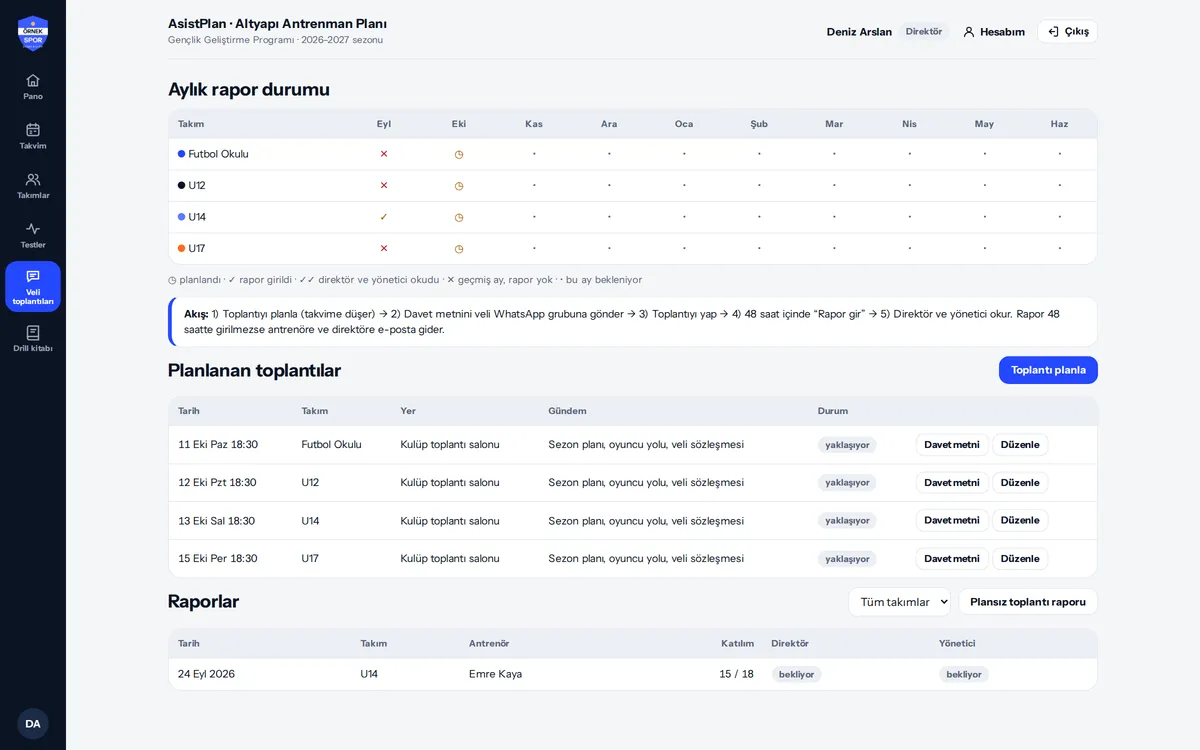1200x750 pixels.
Task: Click the Yönetici column bekliyor badge
Action: click(964, 674)
